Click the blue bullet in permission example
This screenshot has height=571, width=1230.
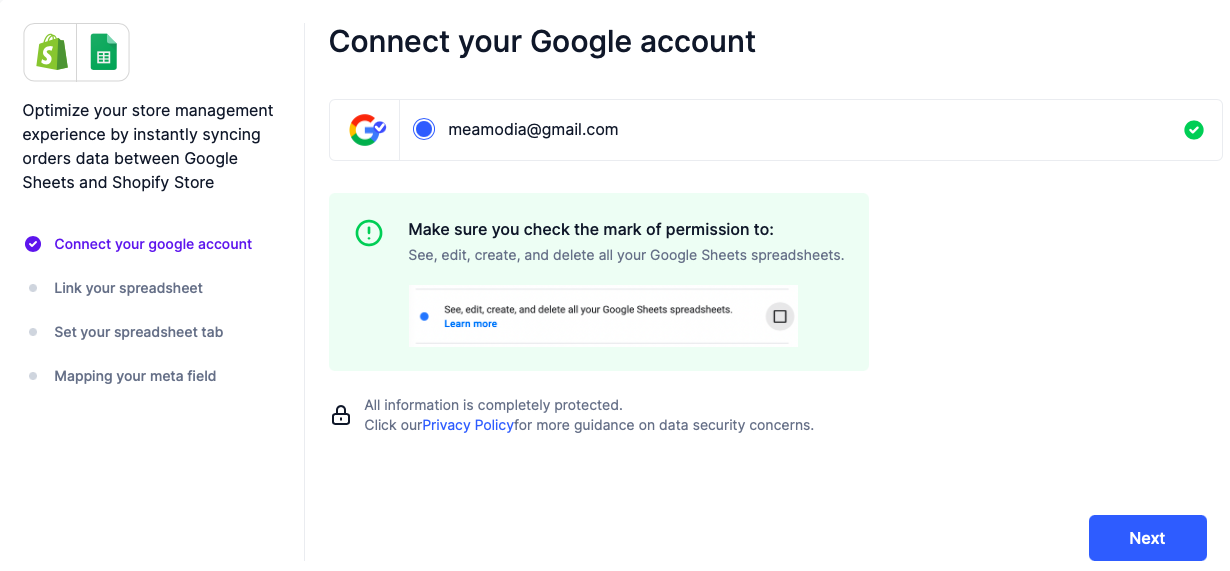(424, 316)
